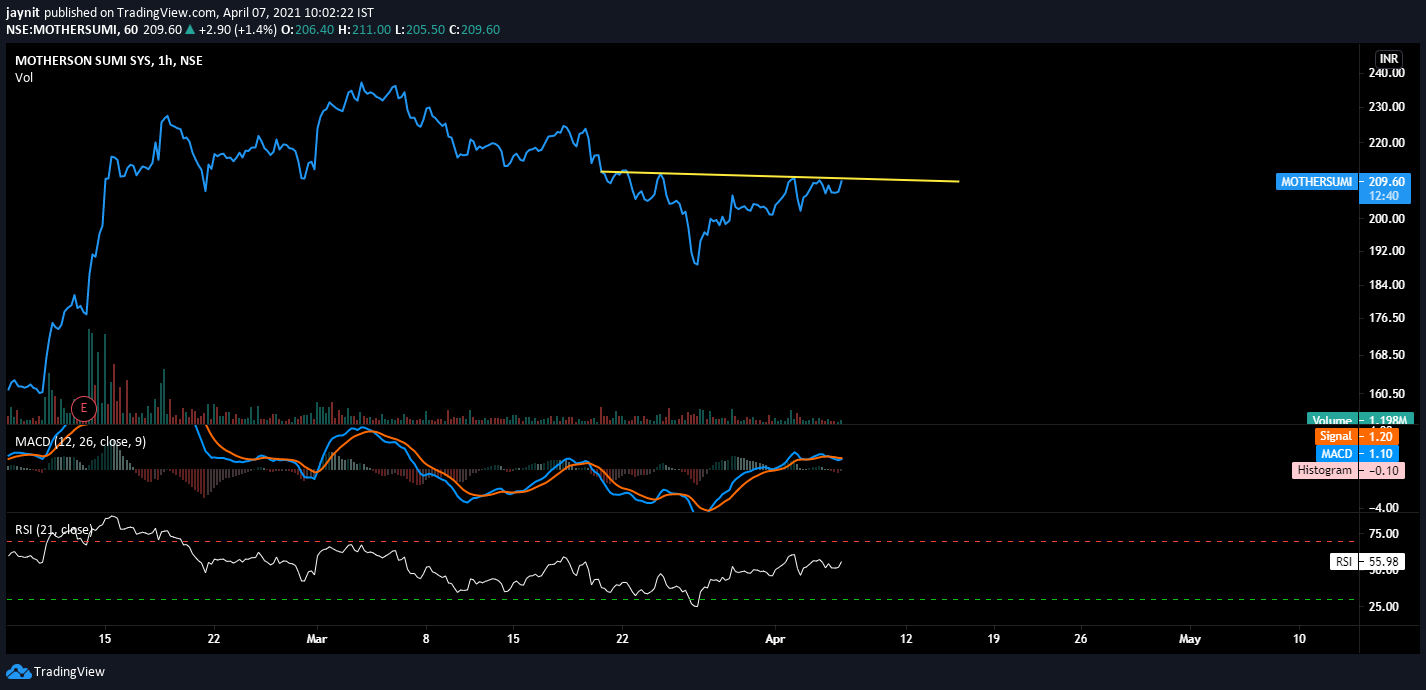This screenshot has height=690, width=1426.
Task: Click the earnings 'E' marker on the chart
Action: point(84,407)
